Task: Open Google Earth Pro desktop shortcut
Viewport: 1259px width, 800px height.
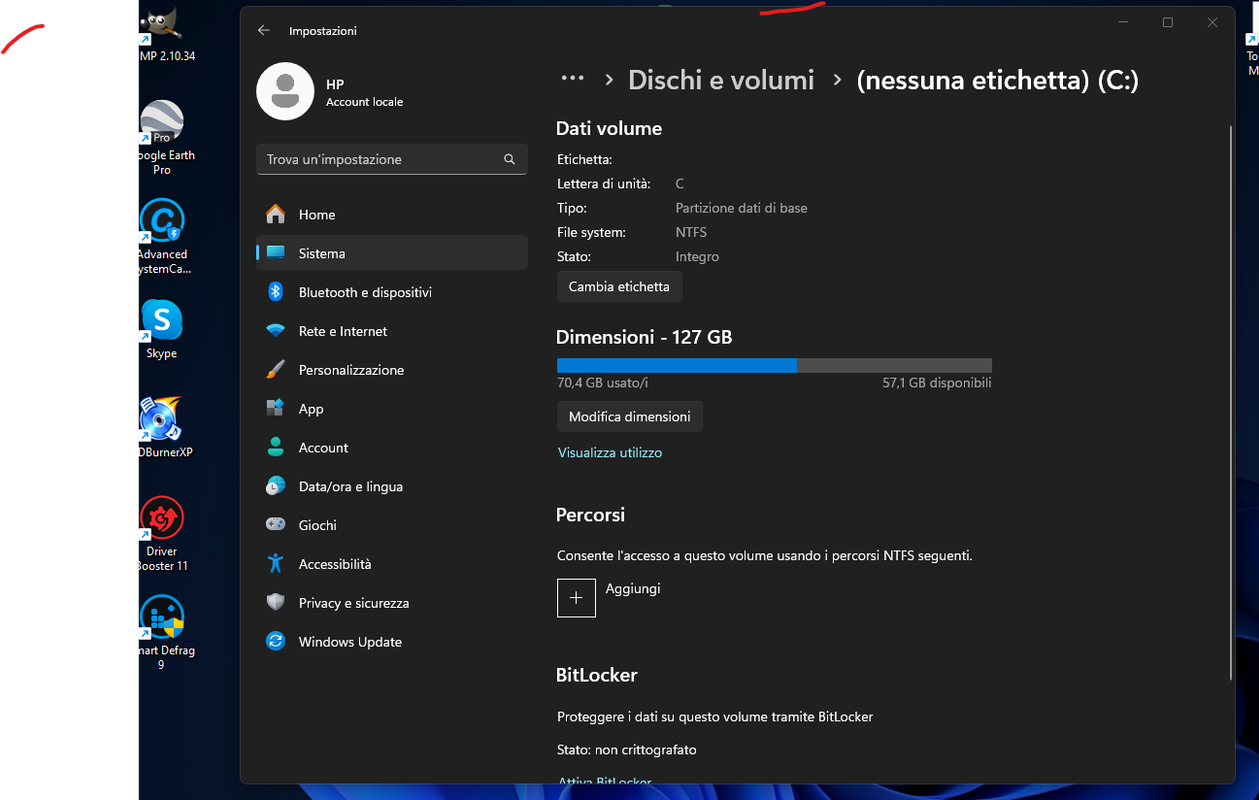Action: click(x=162, y=138)
